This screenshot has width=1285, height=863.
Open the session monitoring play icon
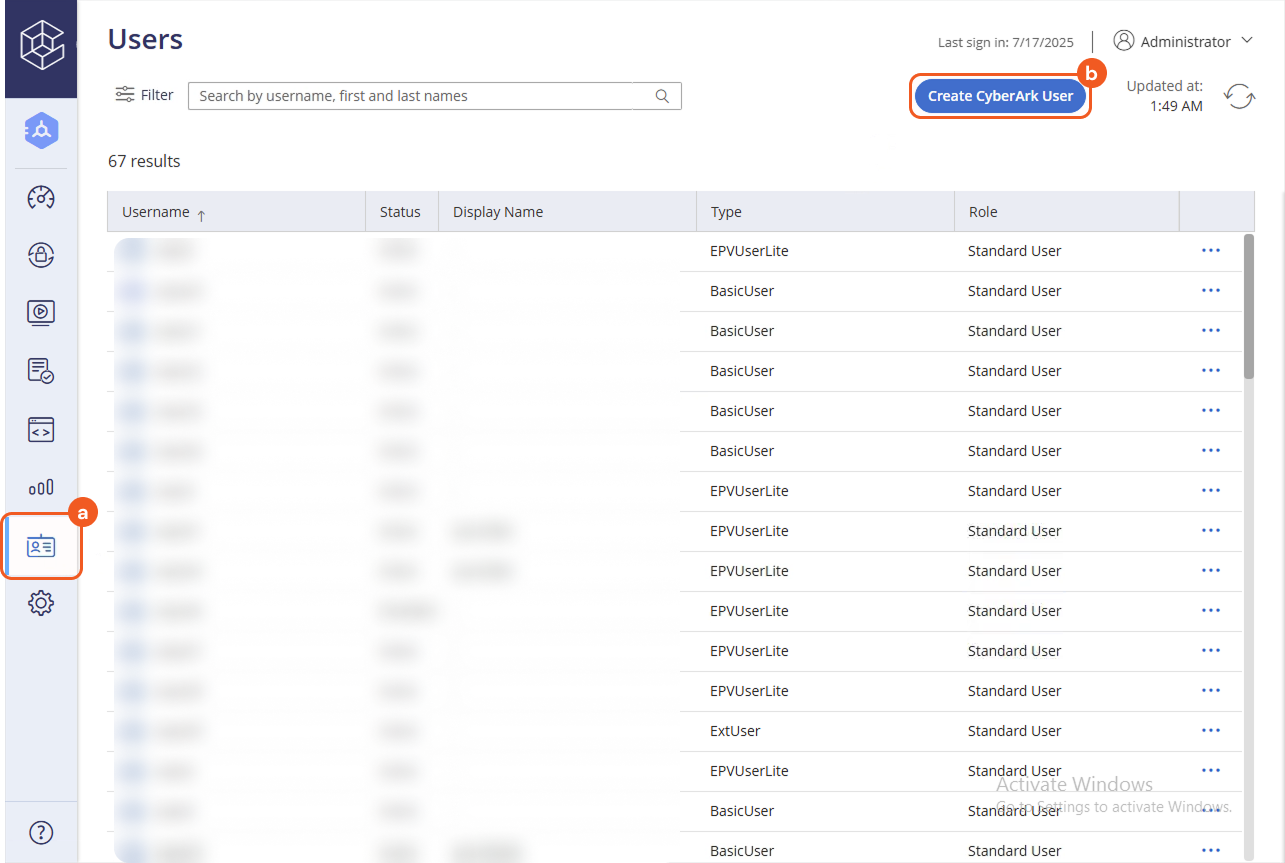click(41, 312)
